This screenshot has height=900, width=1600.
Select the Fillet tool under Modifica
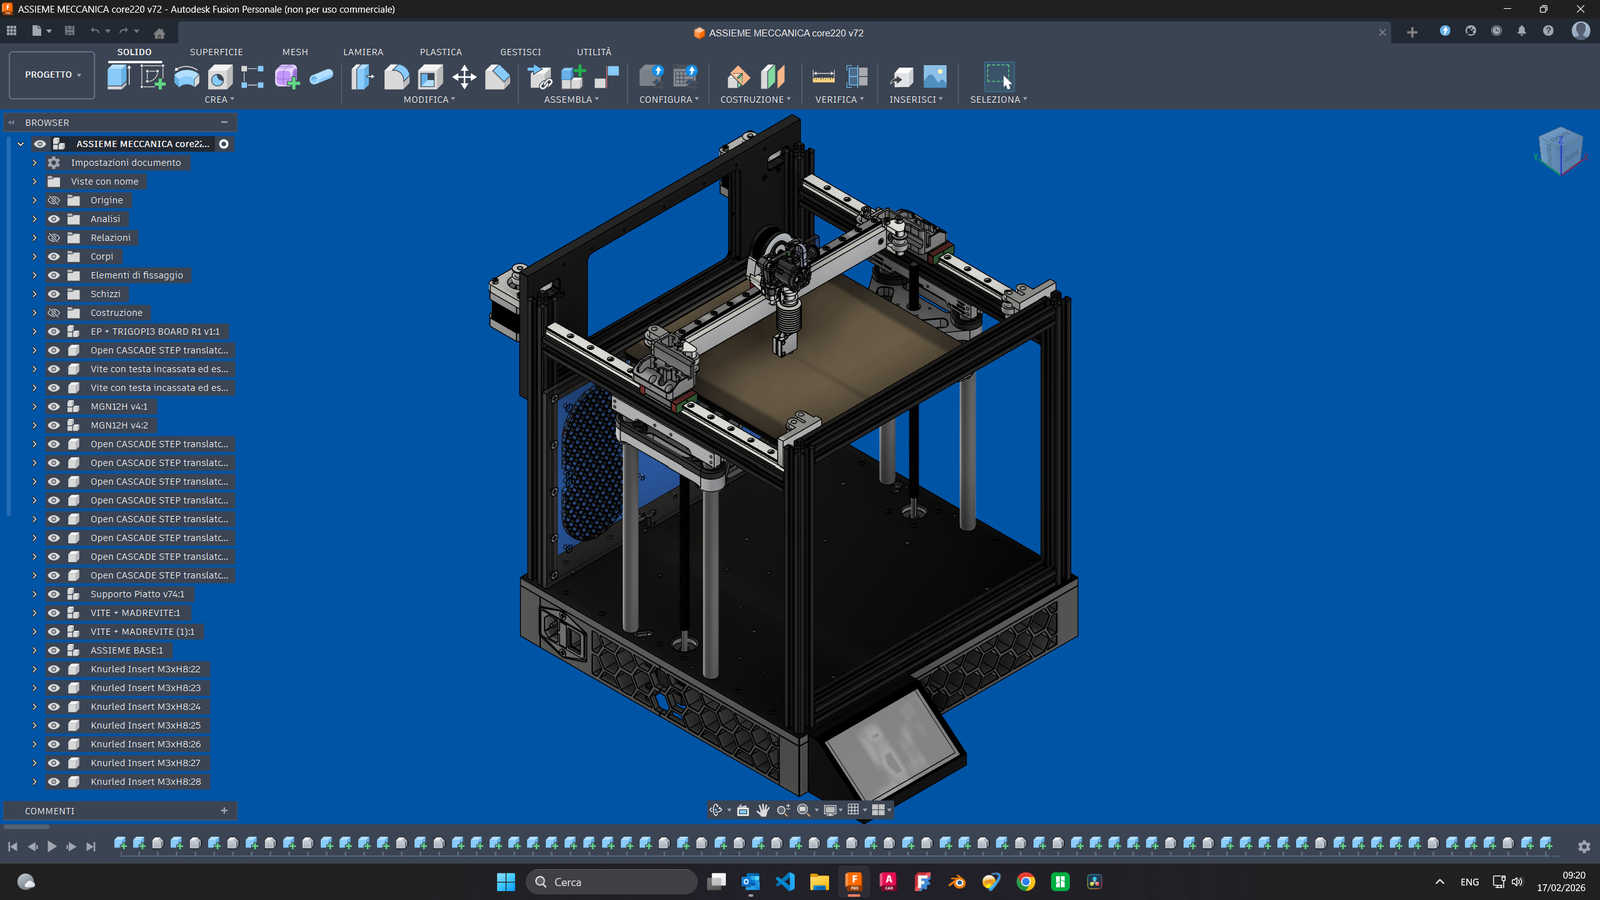[396, 75]
